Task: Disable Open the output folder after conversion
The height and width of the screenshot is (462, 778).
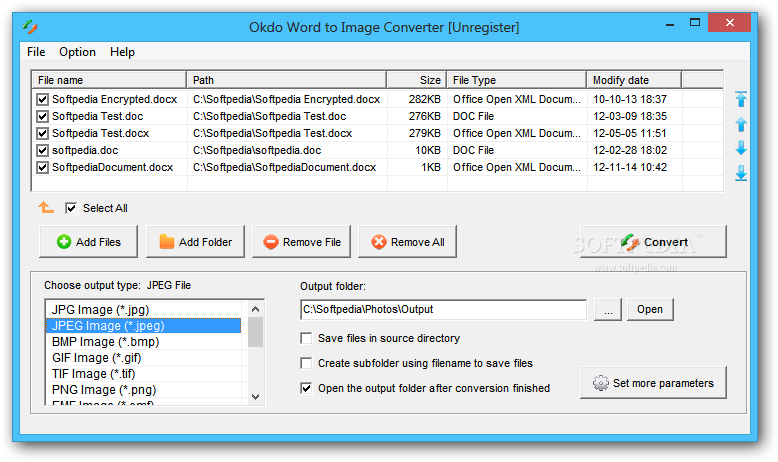Action: [x=306, y=388]
